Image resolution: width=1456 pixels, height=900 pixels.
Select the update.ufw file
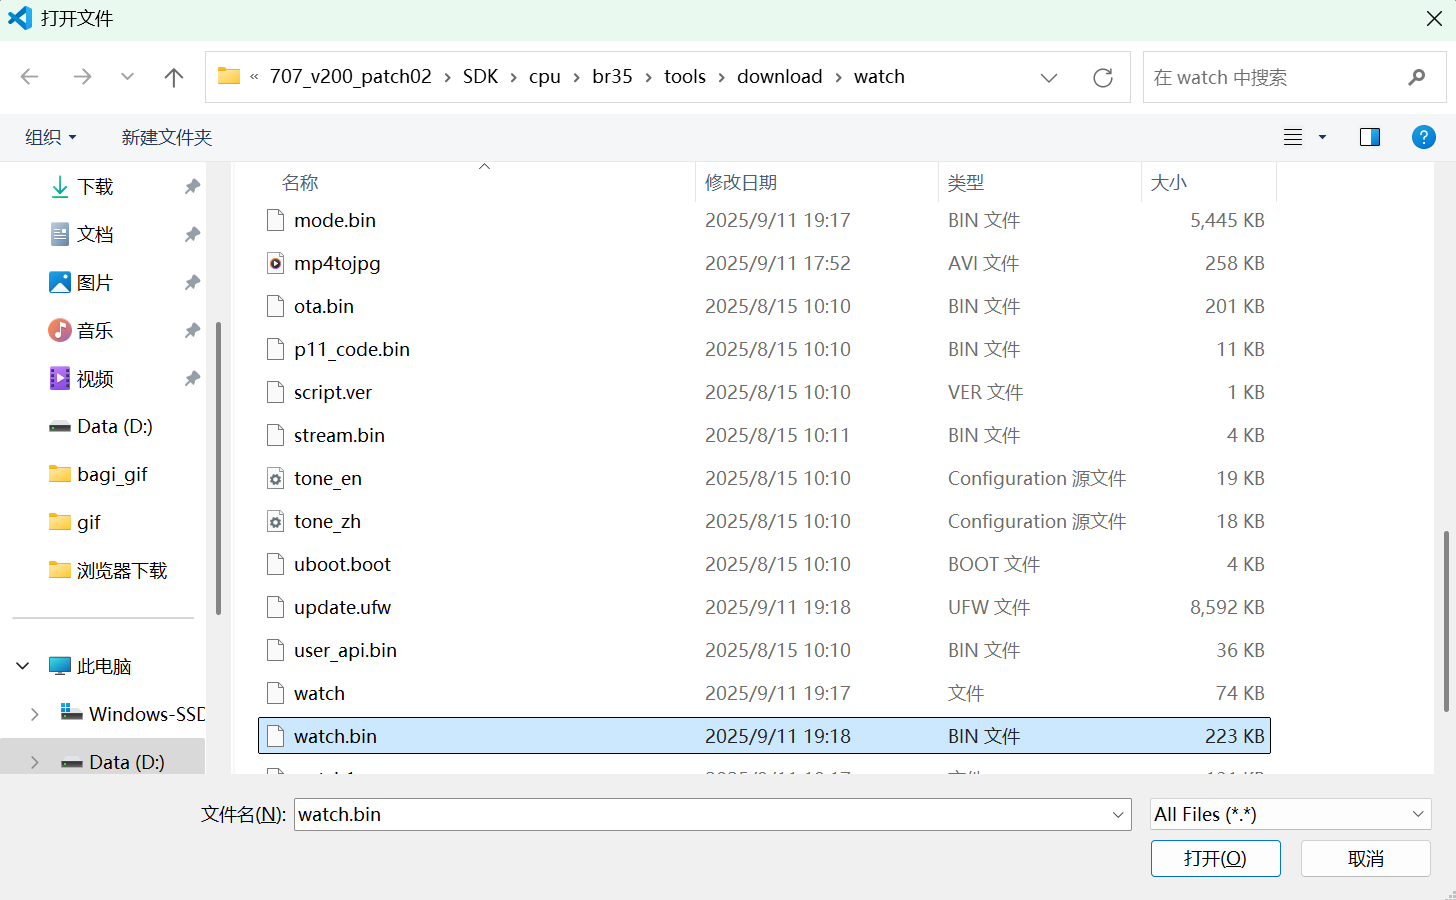click(x=764, y=607)
